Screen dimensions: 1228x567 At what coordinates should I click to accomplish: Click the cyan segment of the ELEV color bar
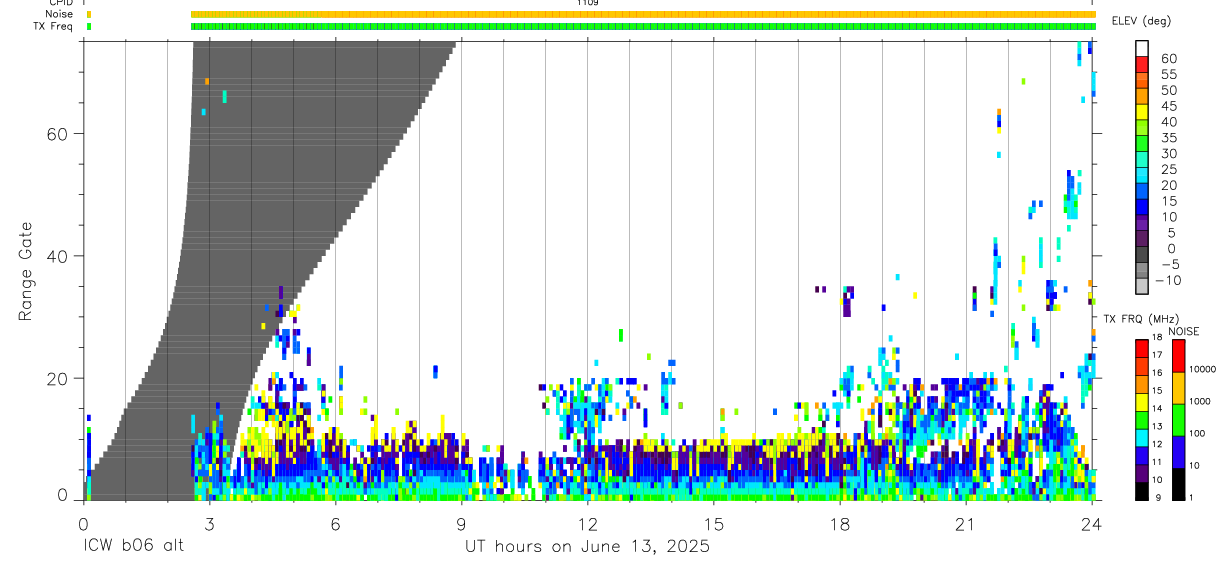click(1142, 176)
